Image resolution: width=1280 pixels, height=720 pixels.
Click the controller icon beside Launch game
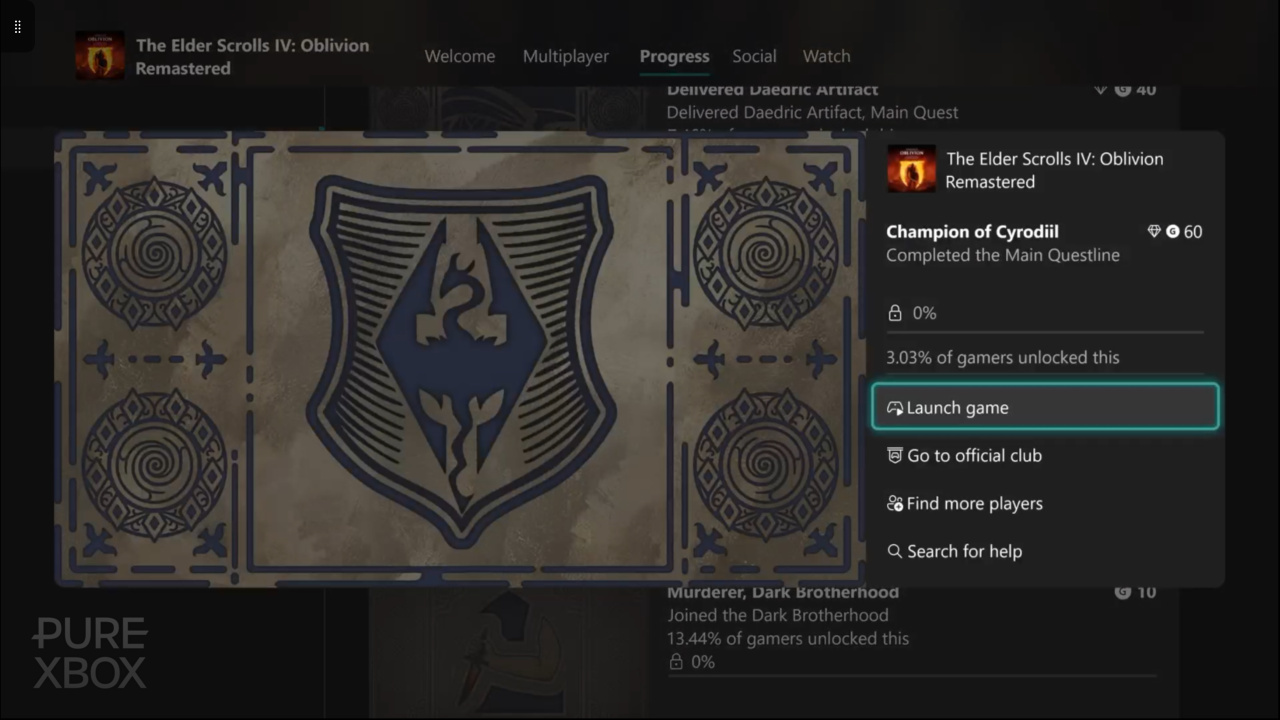(x=895, y=408)
